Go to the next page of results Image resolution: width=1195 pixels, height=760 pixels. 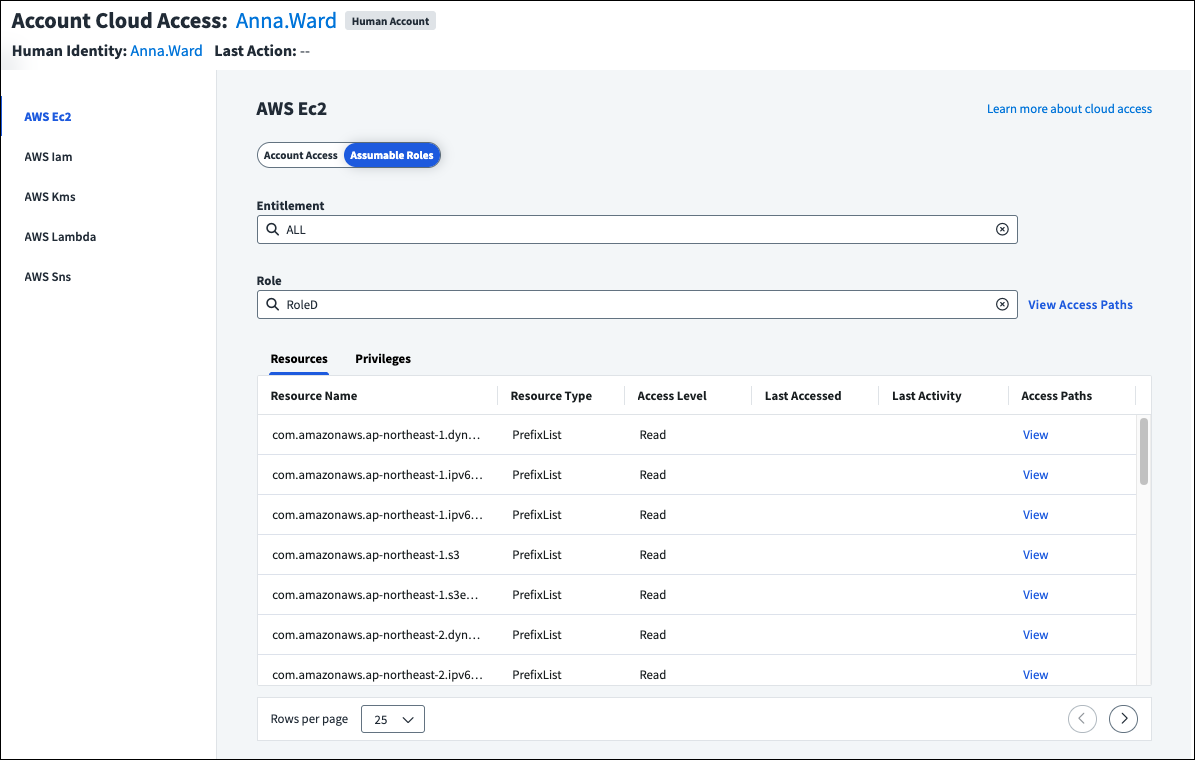click(1123, 719)
